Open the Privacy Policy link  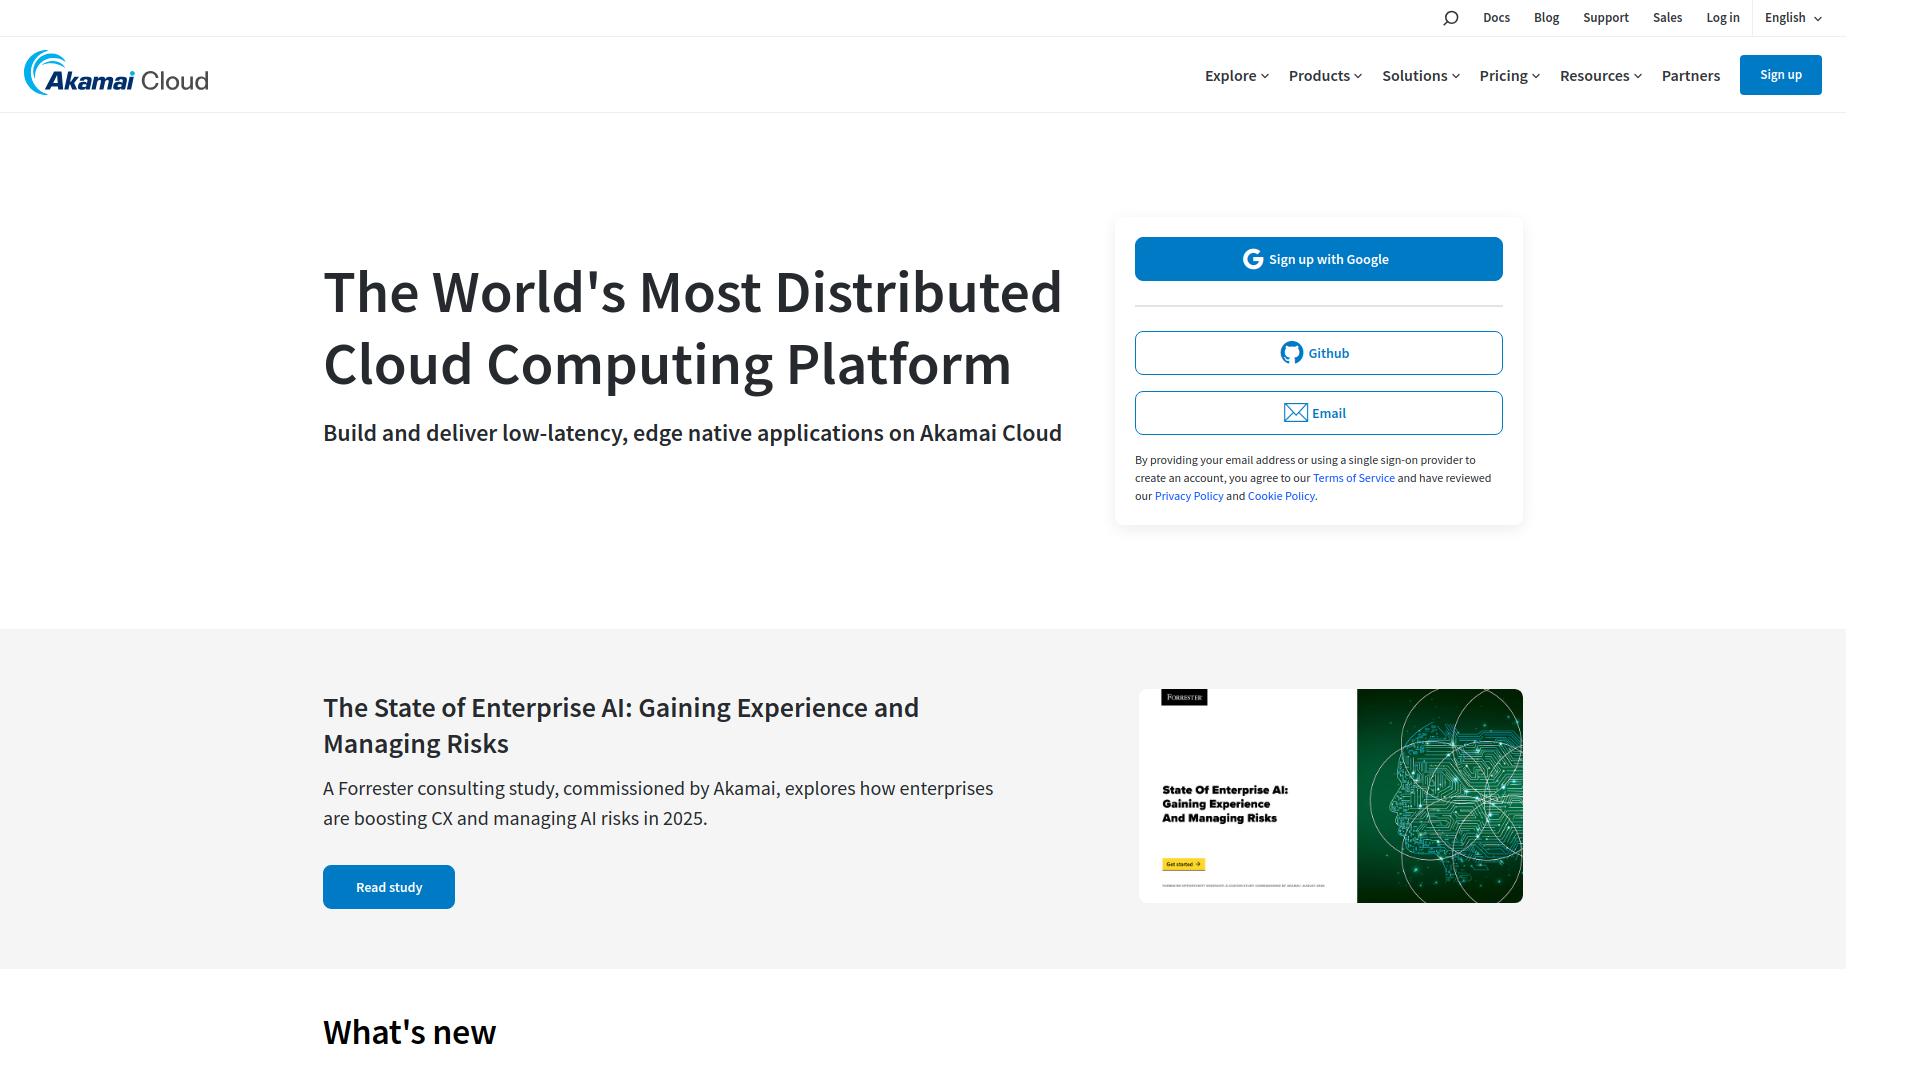point(1188,496)
